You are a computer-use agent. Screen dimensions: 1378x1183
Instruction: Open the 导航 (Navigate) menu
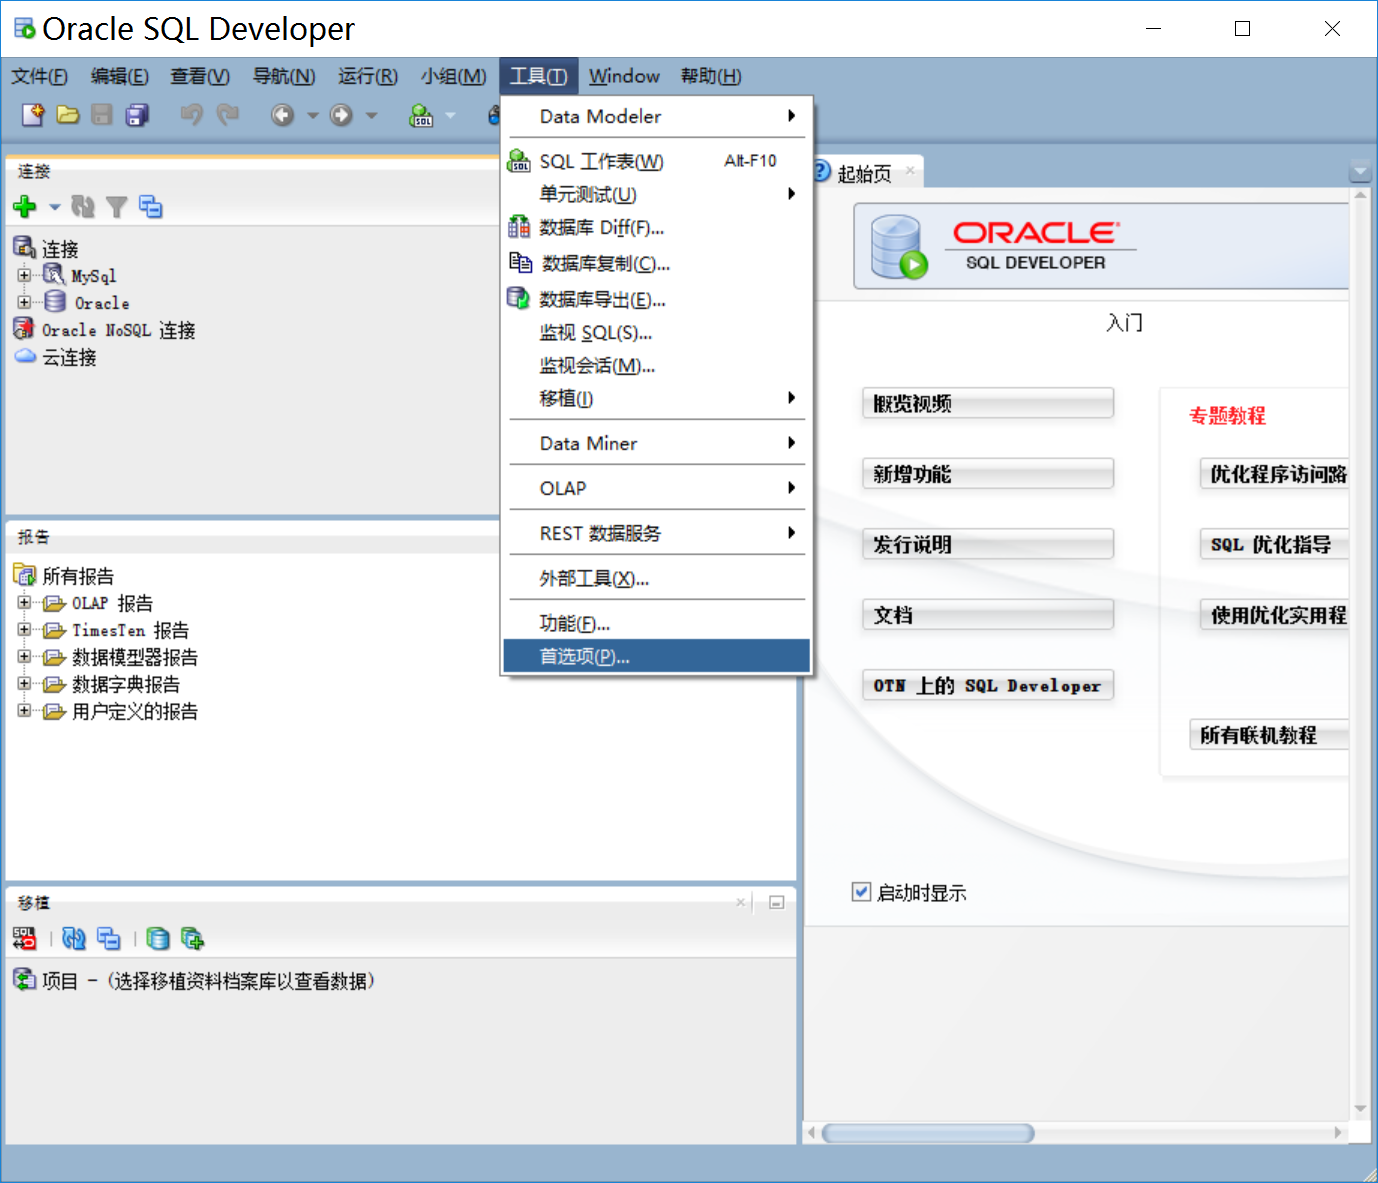[x=283, y=76]
